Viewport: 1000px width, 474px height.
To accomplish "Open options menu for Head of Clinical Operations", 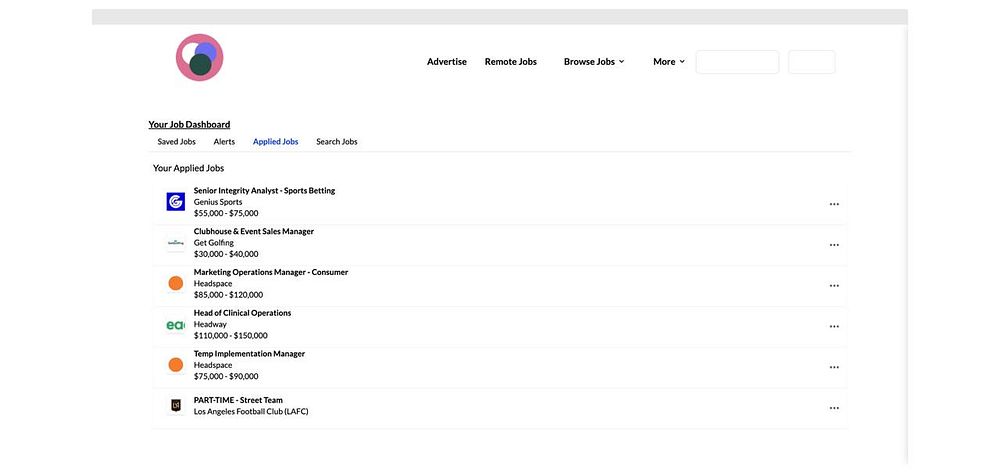I will (834, 327).
